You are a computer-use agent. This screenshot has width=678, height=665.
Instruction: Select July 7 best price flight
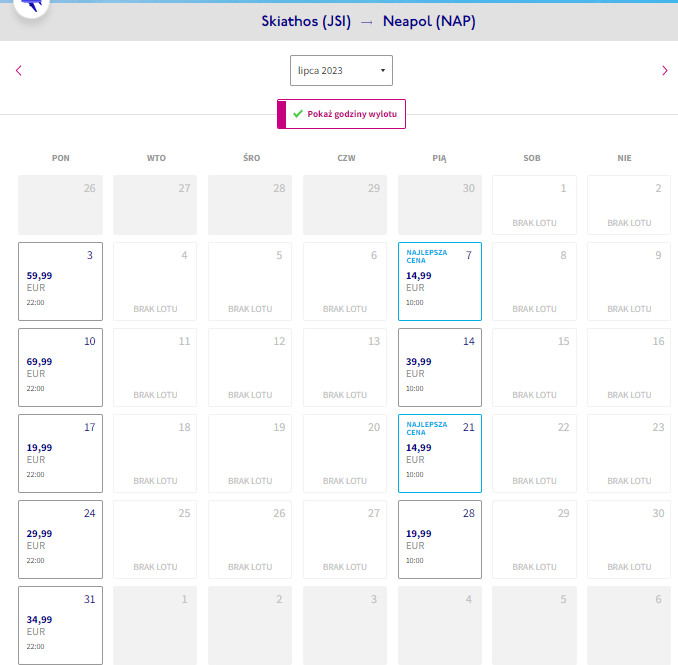click(x=440, y=281)
